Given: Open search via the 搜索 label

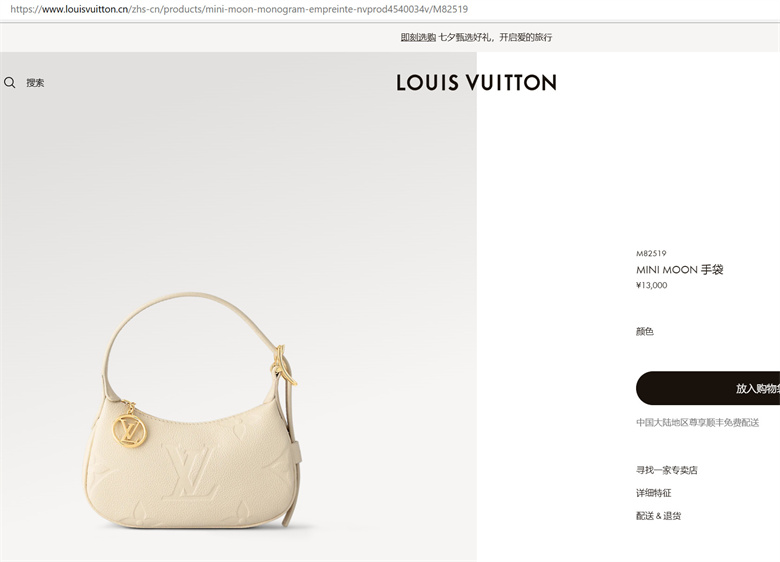Looking at the screenshot, I should pyautogui.click(x=35, y=83).
